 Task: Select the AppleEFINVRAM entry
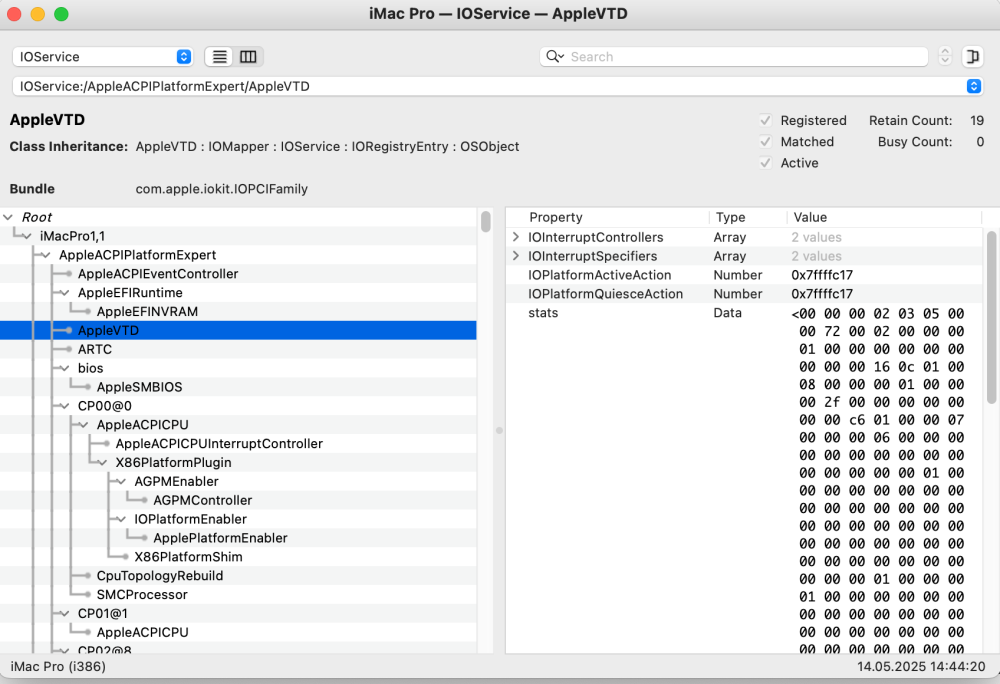[x=147, y=312]
